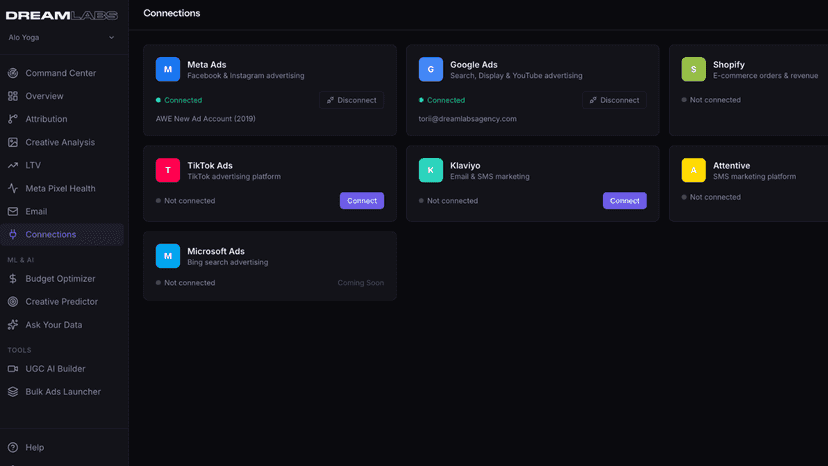Click the Connections plug icon
This screenshot has width=828, height=466.
(x=13, y=234)
